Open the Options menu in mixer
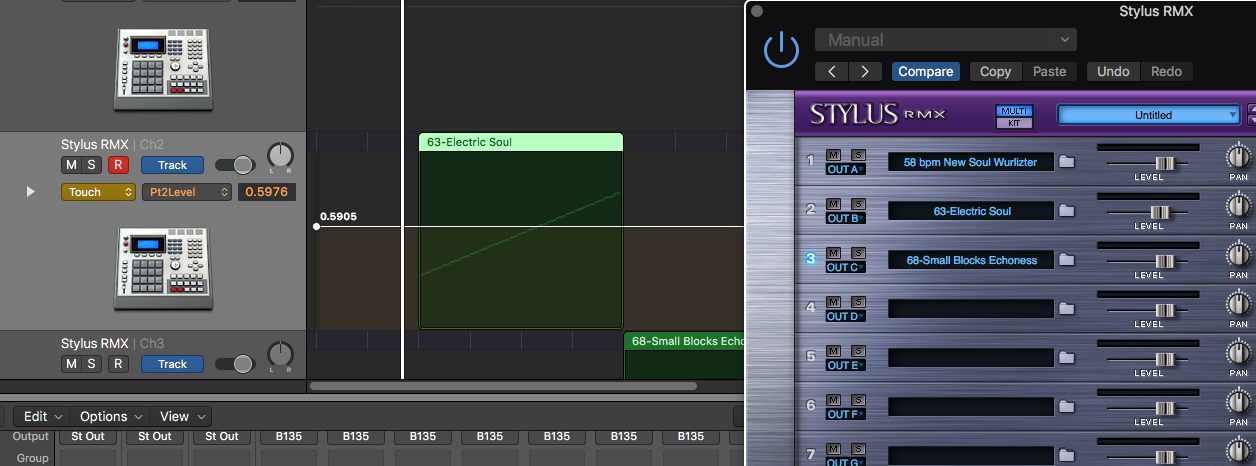 point(111,416)
